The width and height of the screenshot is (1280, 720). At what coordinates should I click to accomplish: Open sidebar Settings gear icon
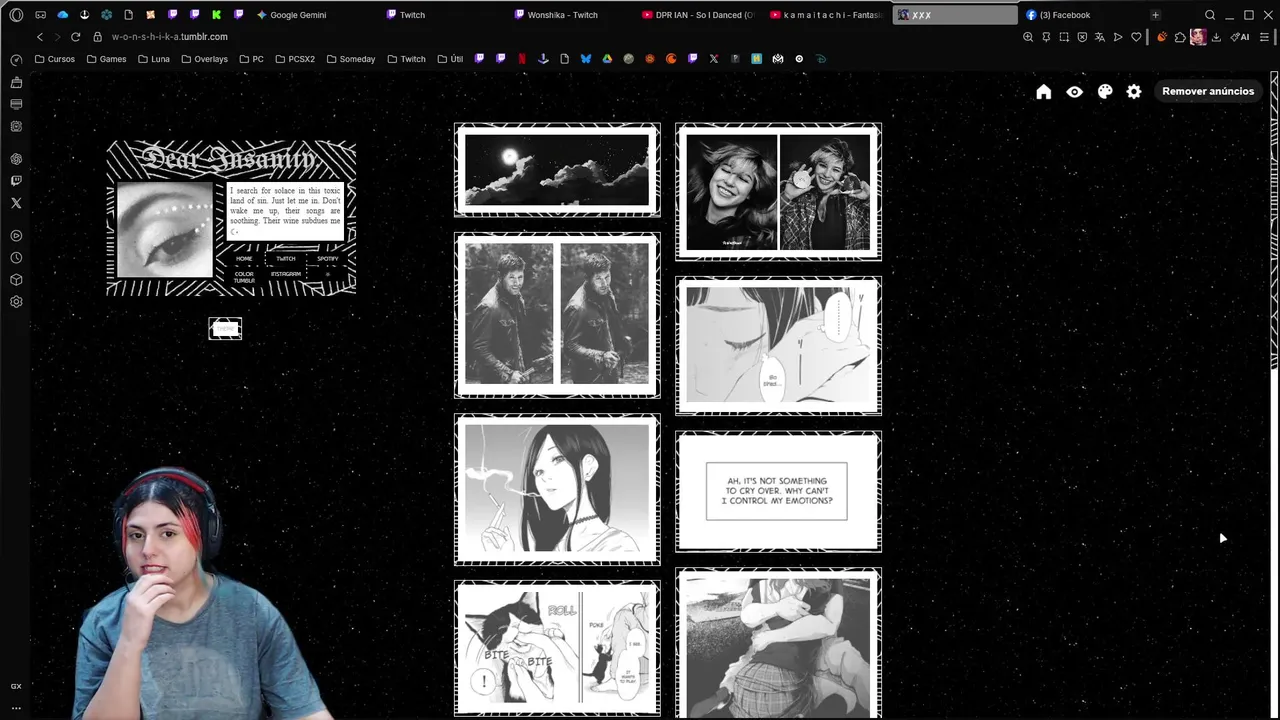point(16,302)
